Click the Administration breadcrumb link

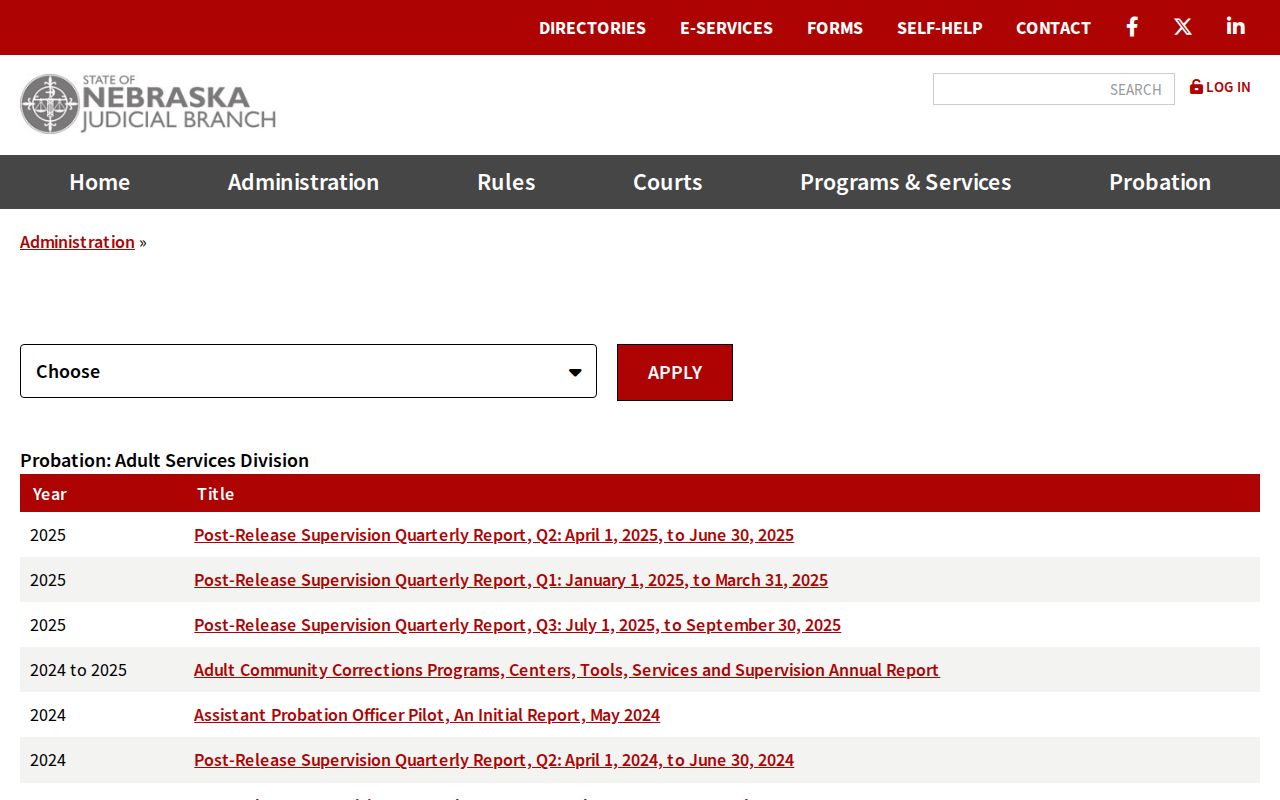[x=77, y=242]
